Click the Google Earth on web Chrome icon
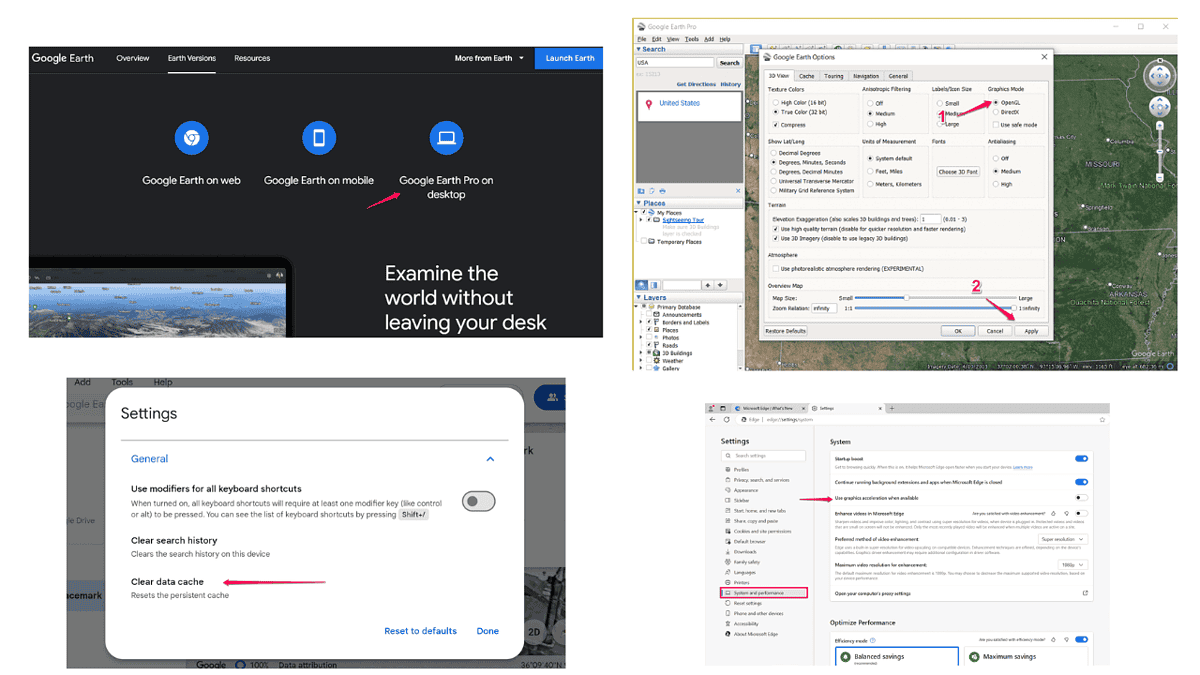1200x675 pixels. (191, 137)
